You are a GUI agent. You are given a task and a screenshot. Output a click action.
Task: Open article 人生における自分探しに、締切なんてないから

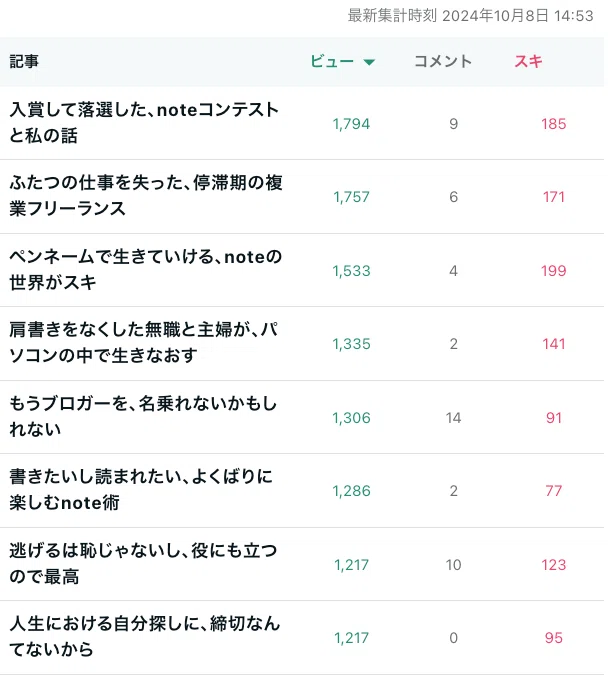145,636
